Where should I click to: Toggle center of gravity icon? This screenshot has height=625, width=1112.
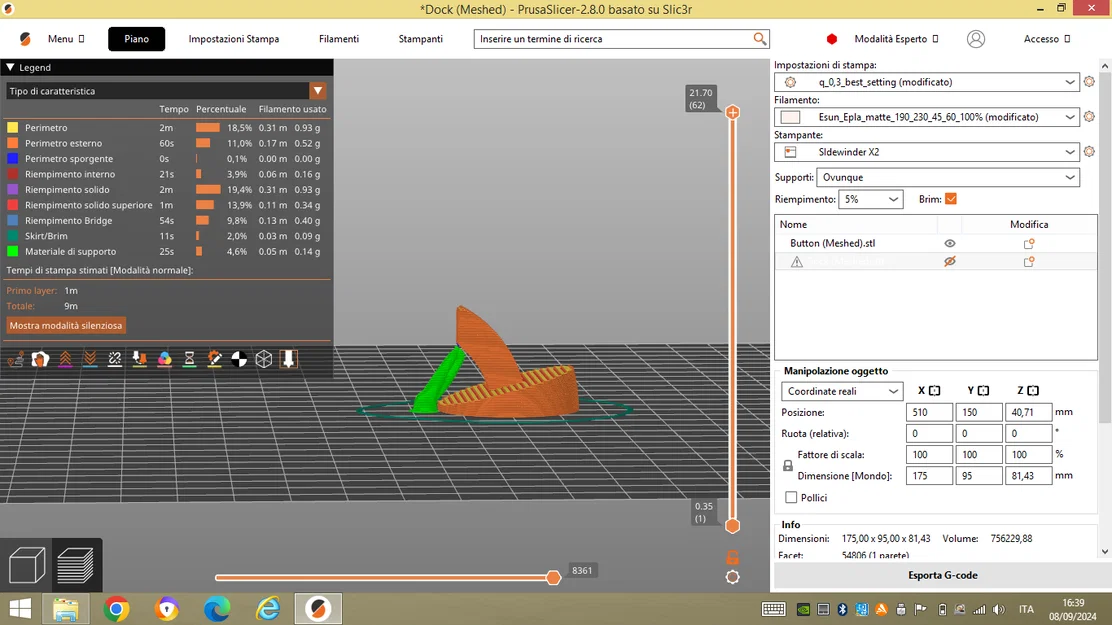coord(239,360)
